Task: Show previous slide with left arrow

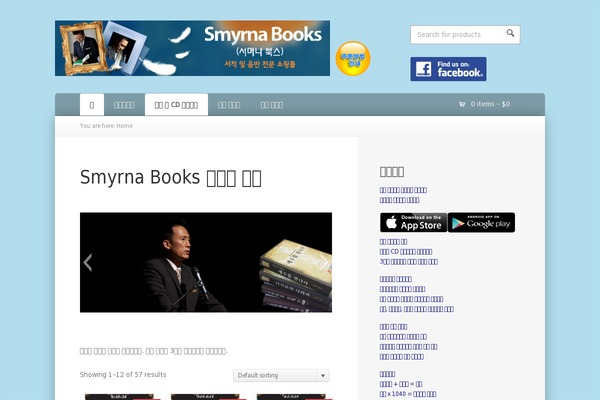Action: click(88, 263)
